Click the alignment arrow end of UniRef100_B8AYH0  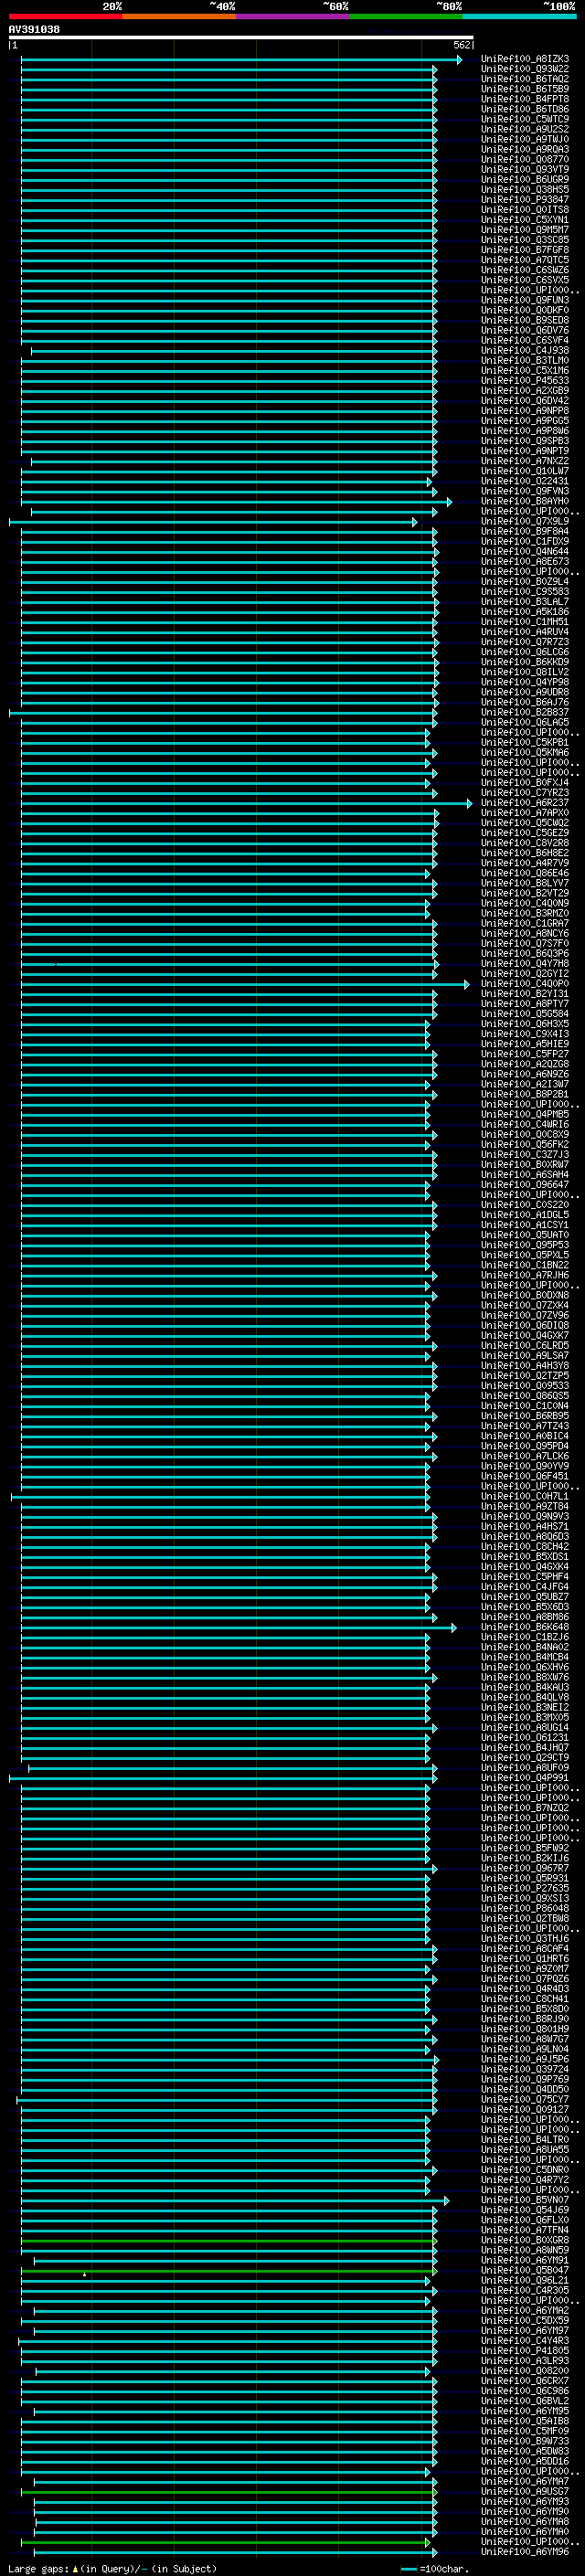450,502
